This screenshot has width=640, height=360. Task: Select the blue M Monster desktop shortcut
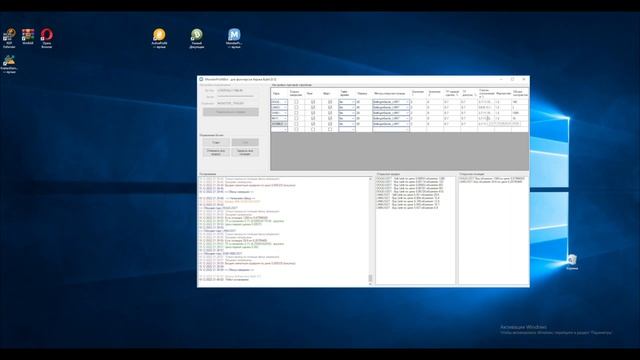pos(234,38)
